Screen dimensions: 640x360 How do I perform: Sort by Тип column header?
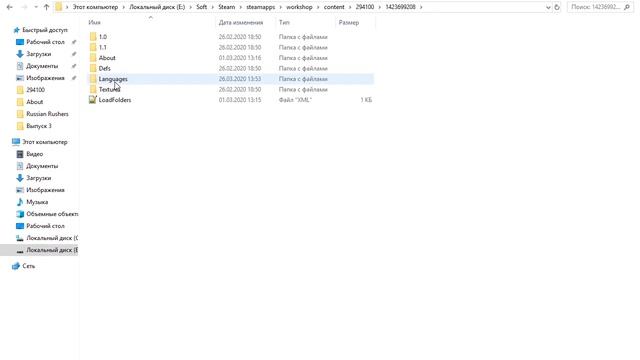[284, 23]
